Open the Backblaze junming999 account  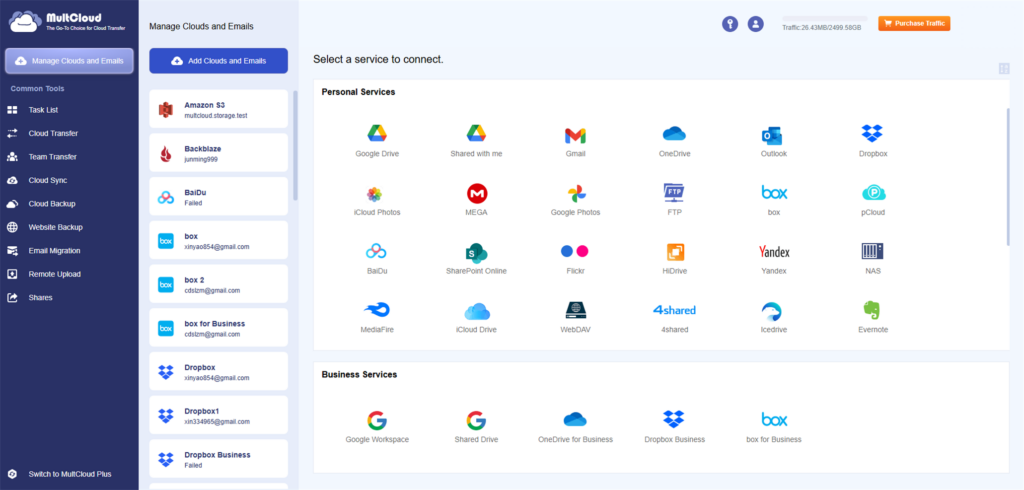click(x=218, y=153)
